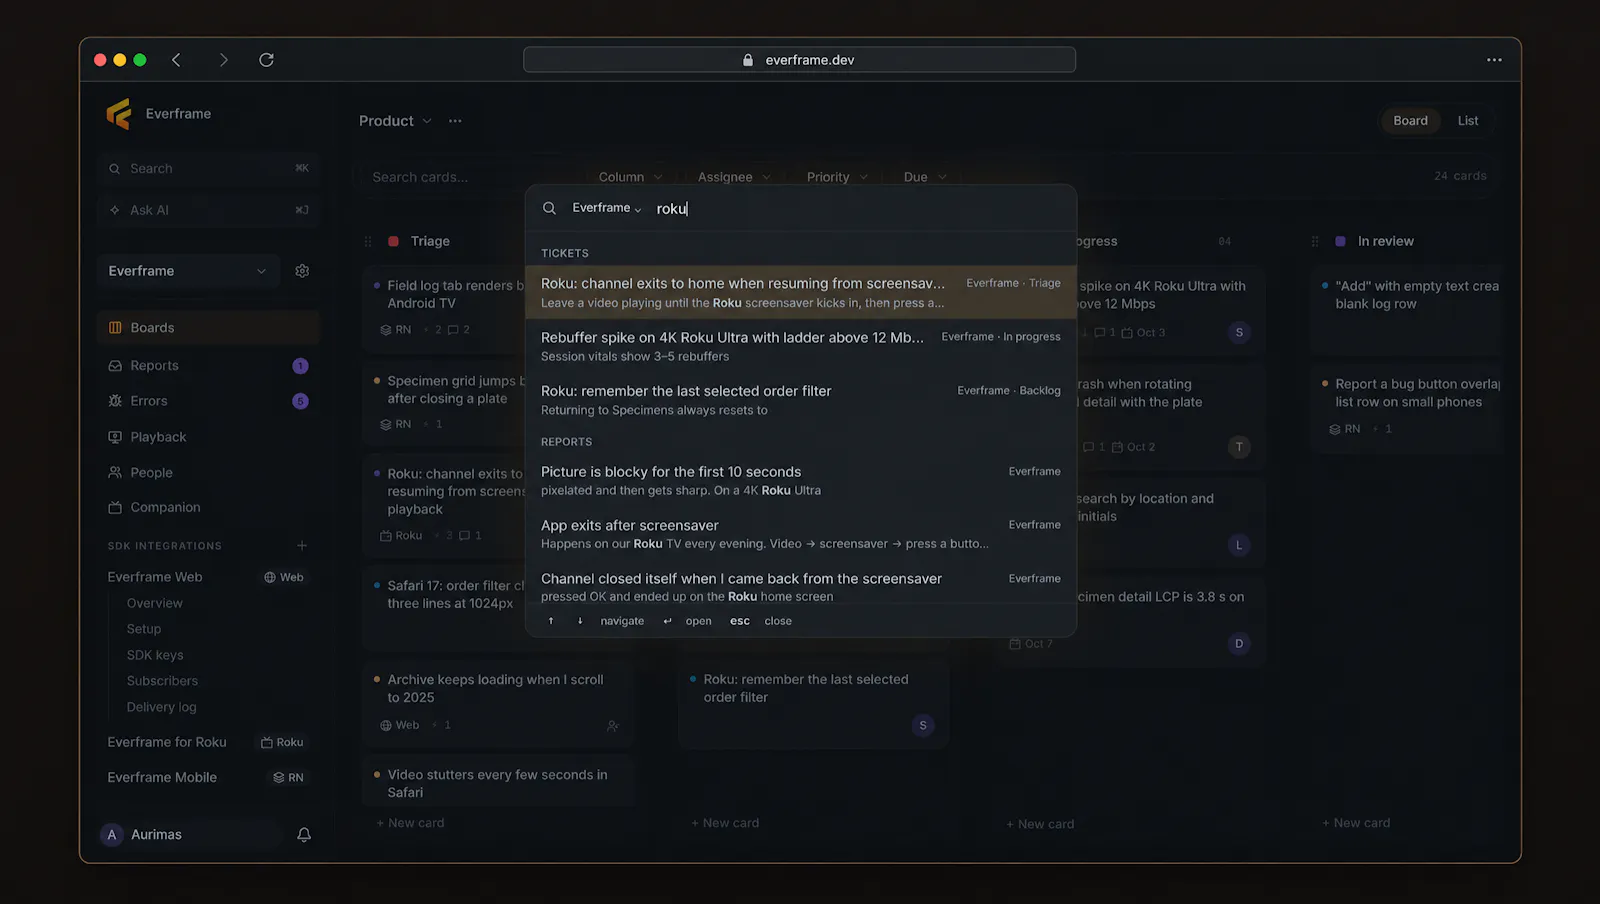The height and width of the screenshot is (904, 1600).
Task: Open 'Roku: remember the last selected order filter' result
Action: (801, 400)
